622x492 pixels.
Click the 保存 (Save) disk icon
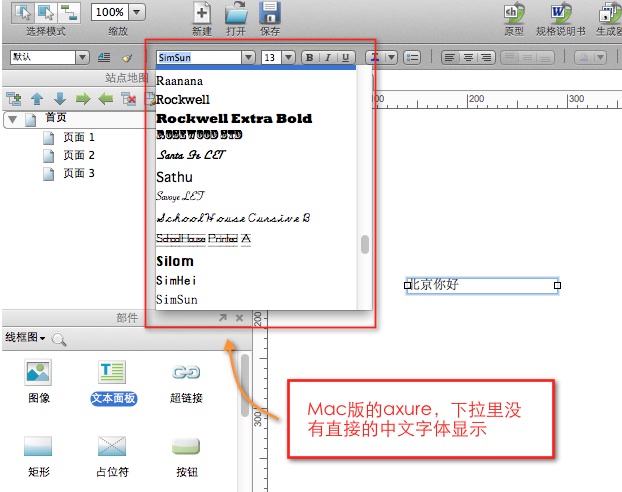pyautogui.click(x=270, y=13)
